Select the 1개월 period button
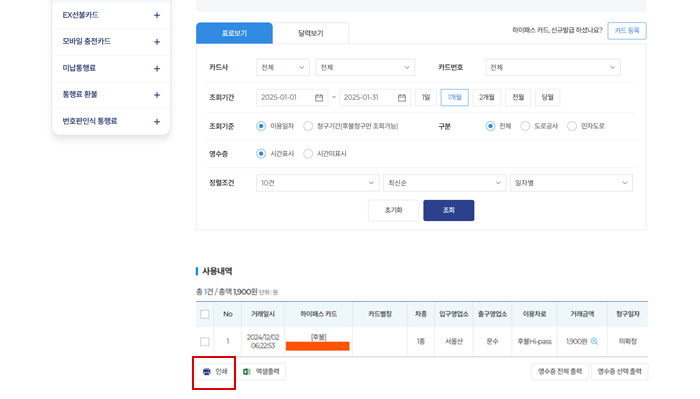 (454, 97)
